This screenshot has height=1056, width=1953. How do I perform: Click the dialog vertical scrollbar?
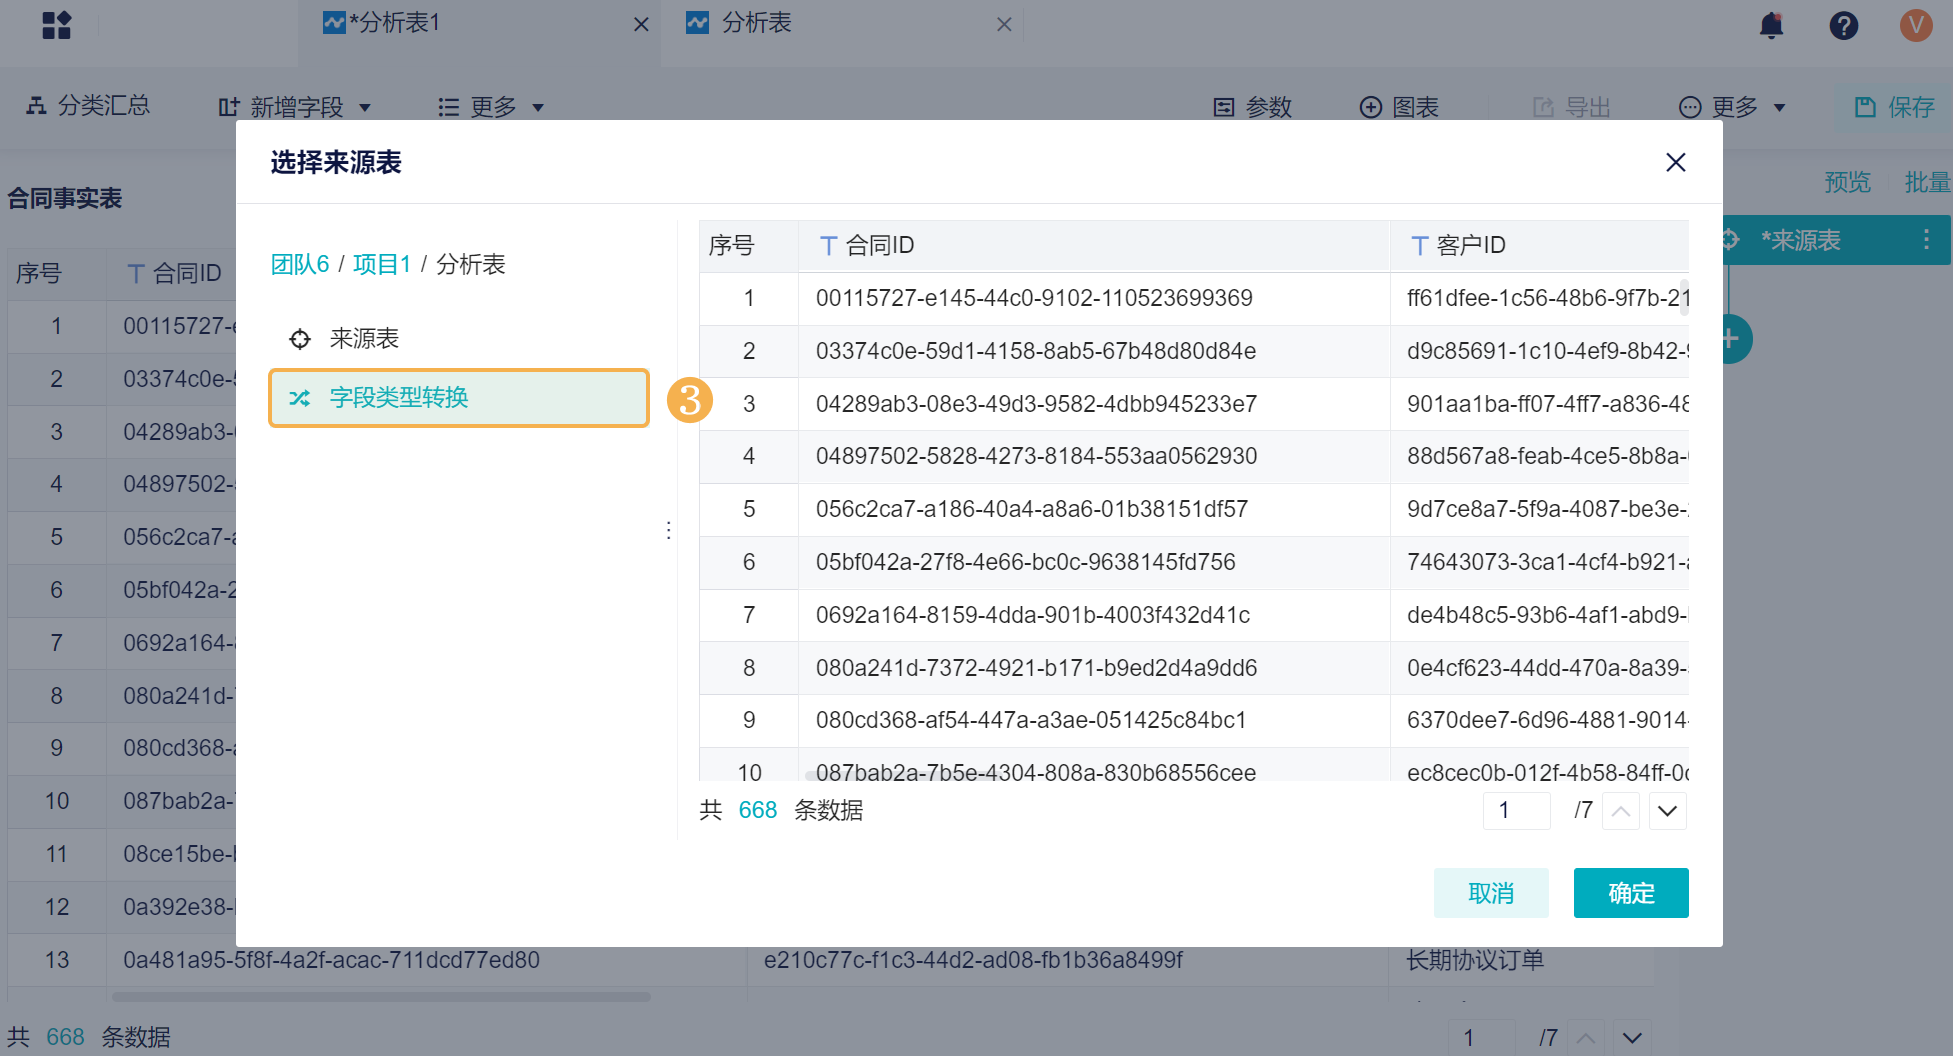tap(1684, 298)
